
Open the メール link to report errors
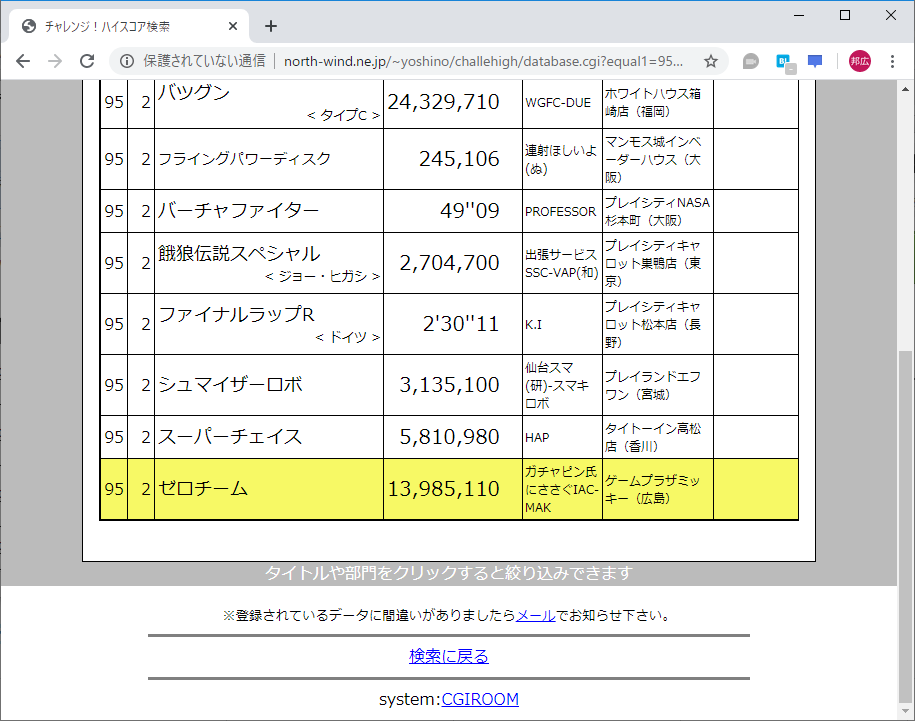click(533, 615)
